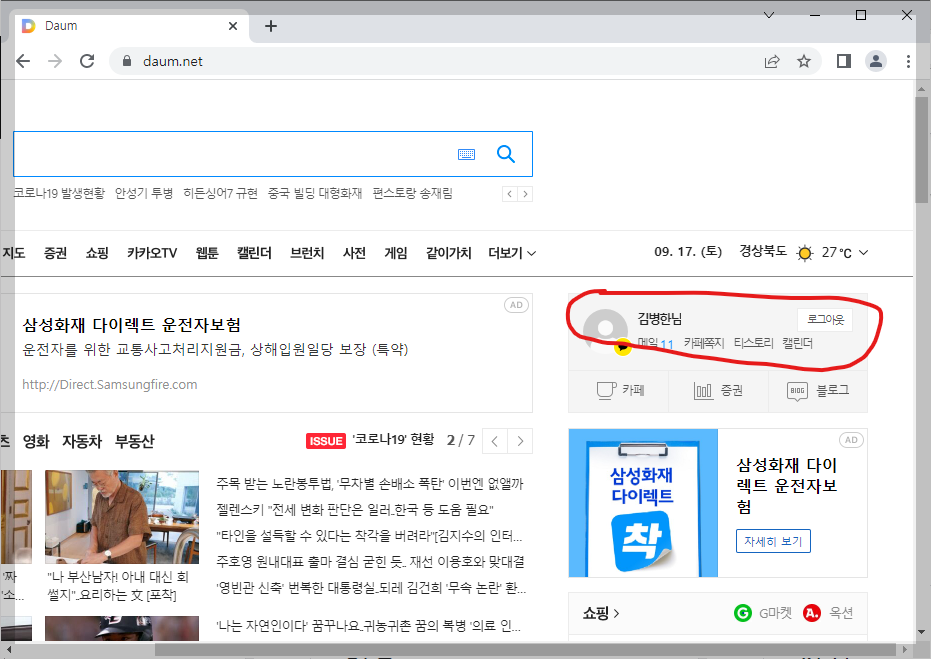Switch to 자동차 news tab
The width and height of the screenshot is (931, 659).
[83, 441]
